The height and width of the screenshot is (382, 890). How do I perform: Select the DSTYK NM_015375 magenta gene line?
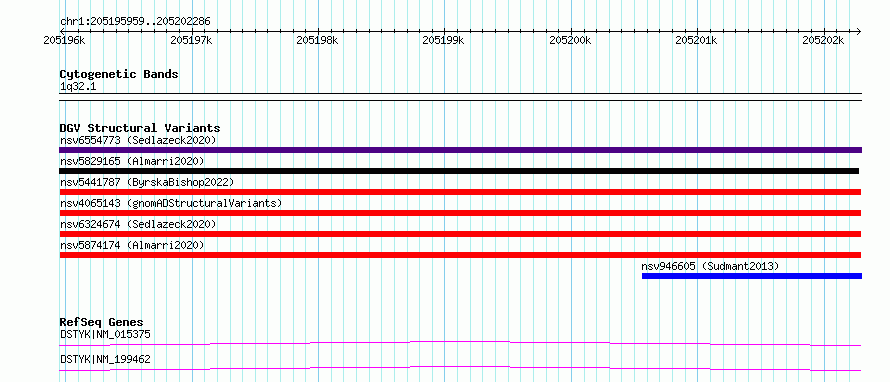click(460, 343)
